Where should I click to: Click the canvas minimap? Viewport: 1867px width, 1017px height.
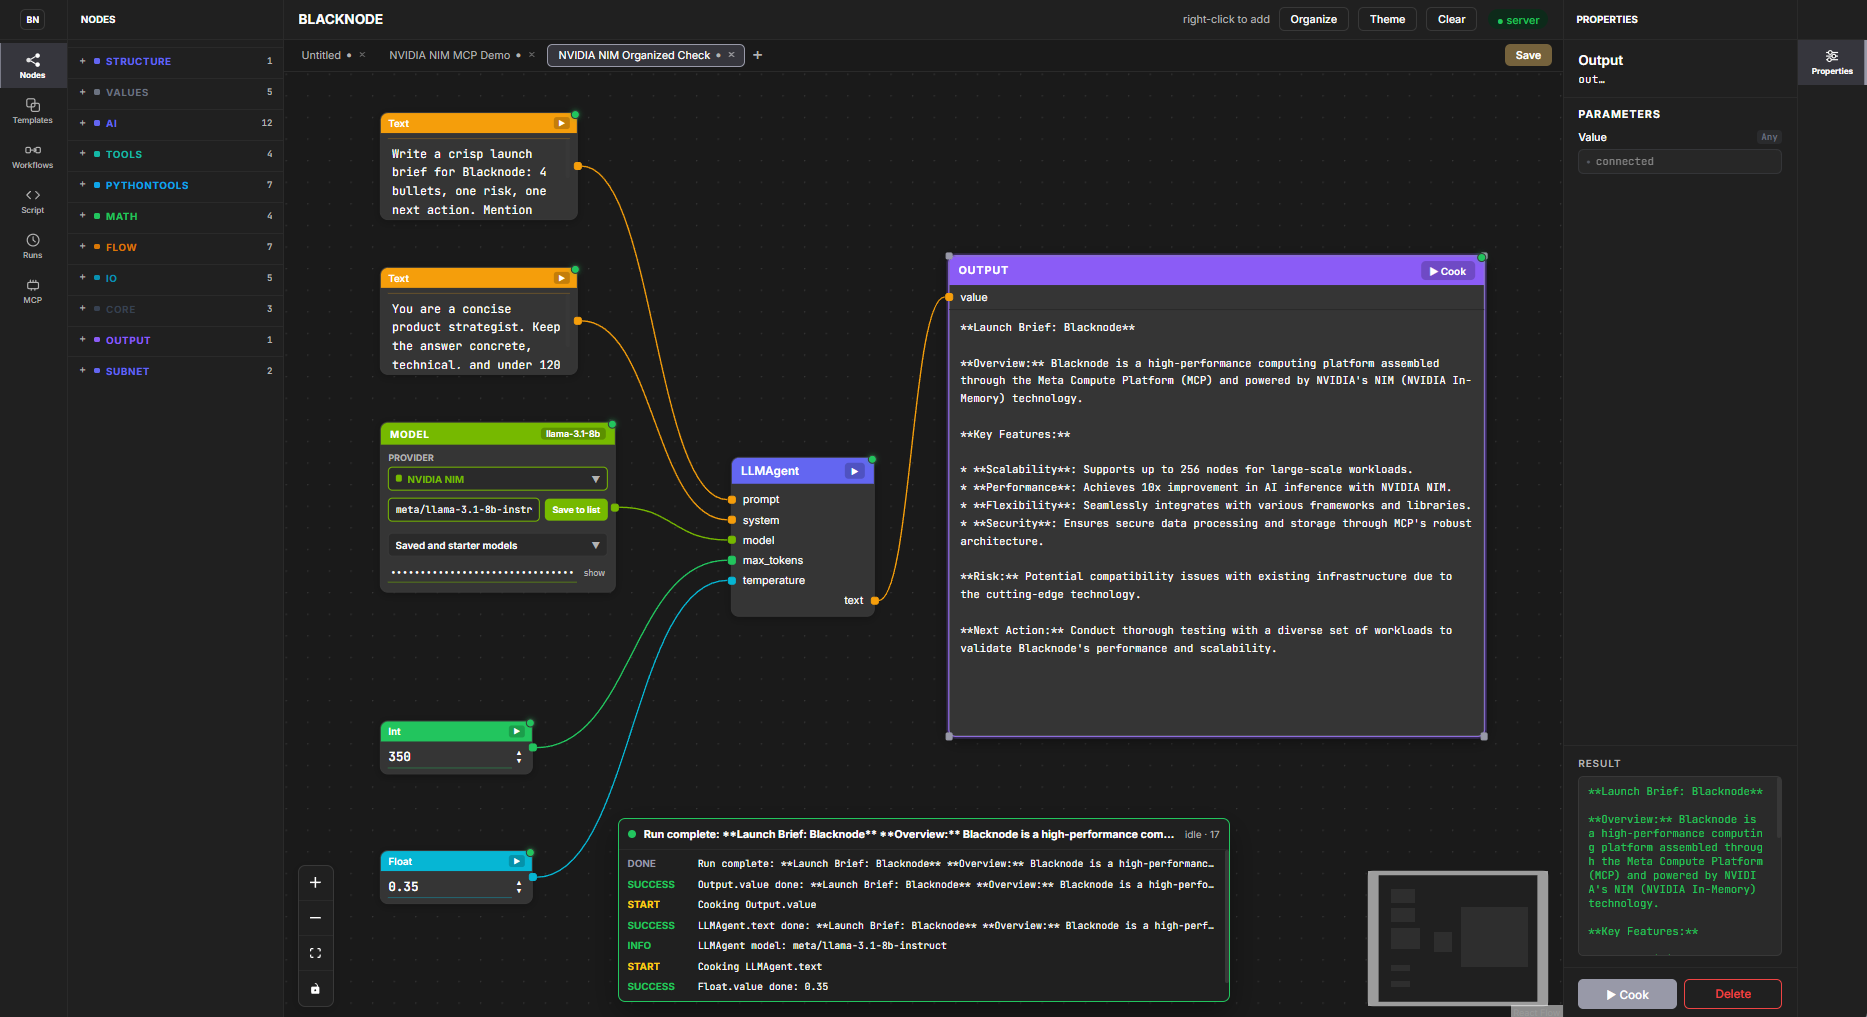1457,938
